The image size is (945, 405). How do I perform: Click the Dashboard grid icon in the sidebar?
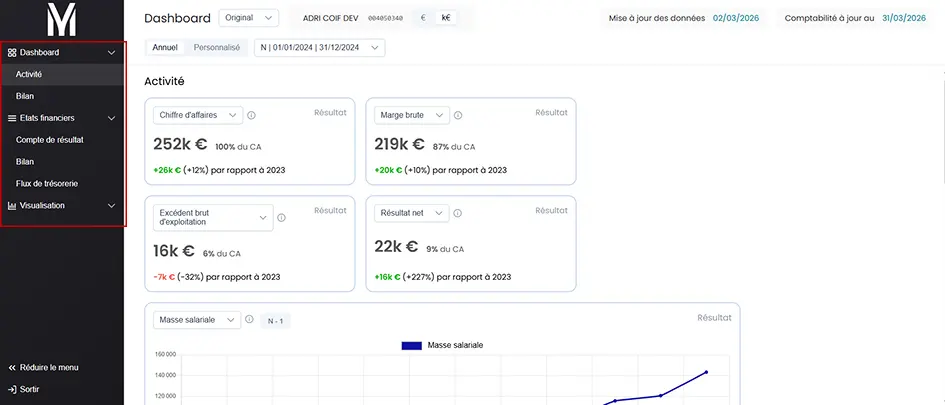[12, 52]
